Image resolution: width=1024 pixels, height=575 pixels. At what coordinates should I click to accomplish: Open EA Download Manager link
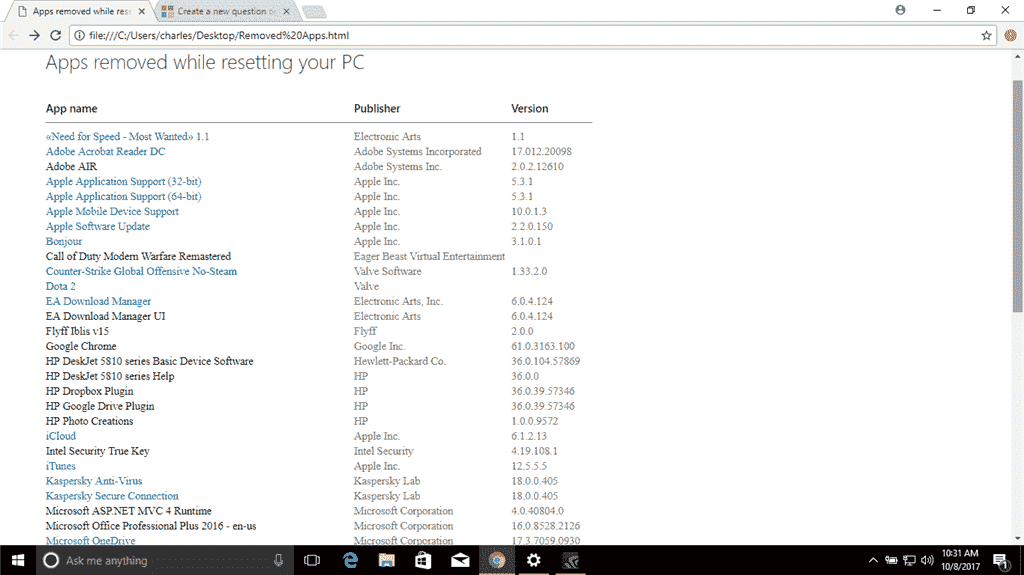[98, 301]
